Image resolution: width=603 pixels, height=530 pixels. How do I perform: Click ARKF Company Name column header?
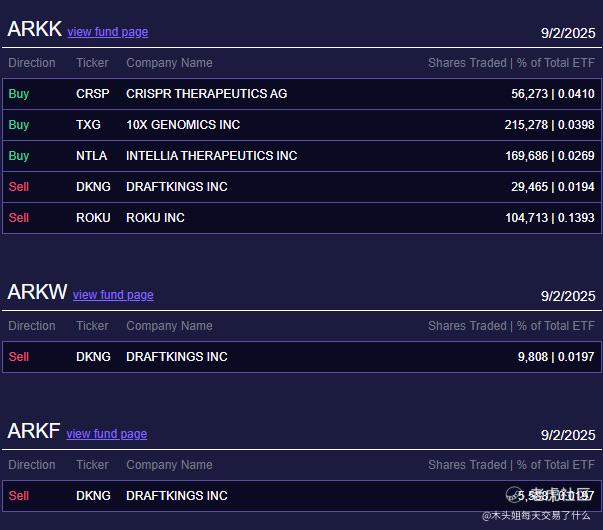pyautogui.click(x=169, y=465)
